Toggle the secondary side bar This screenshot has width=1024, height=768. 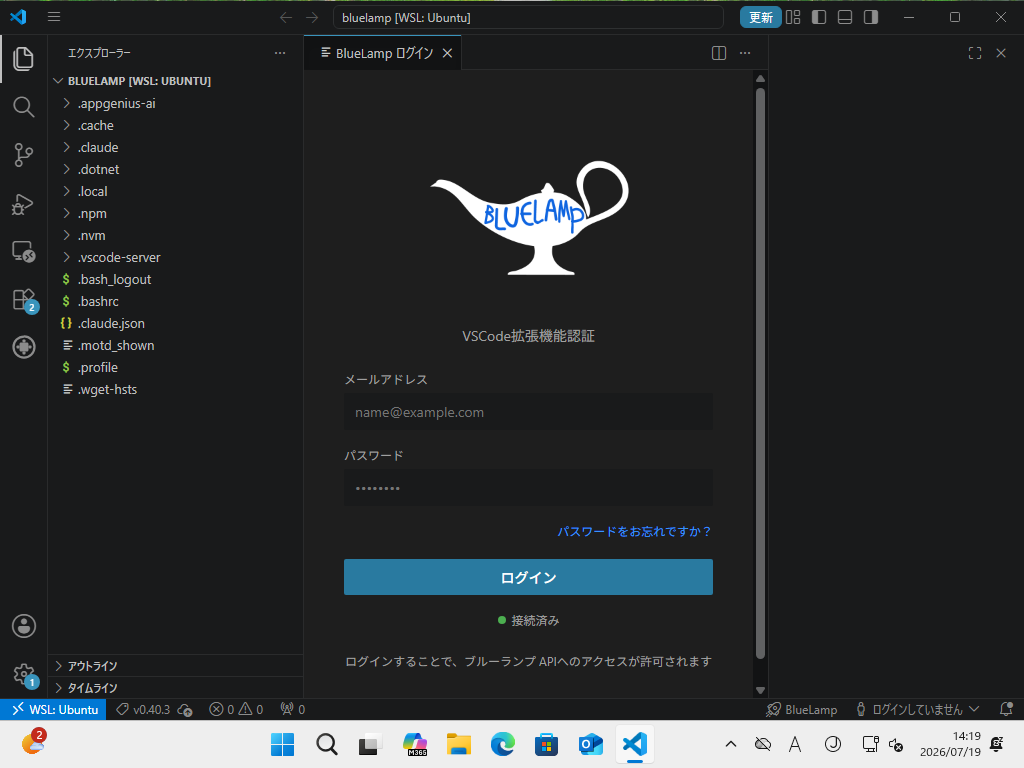pos(871,18)
